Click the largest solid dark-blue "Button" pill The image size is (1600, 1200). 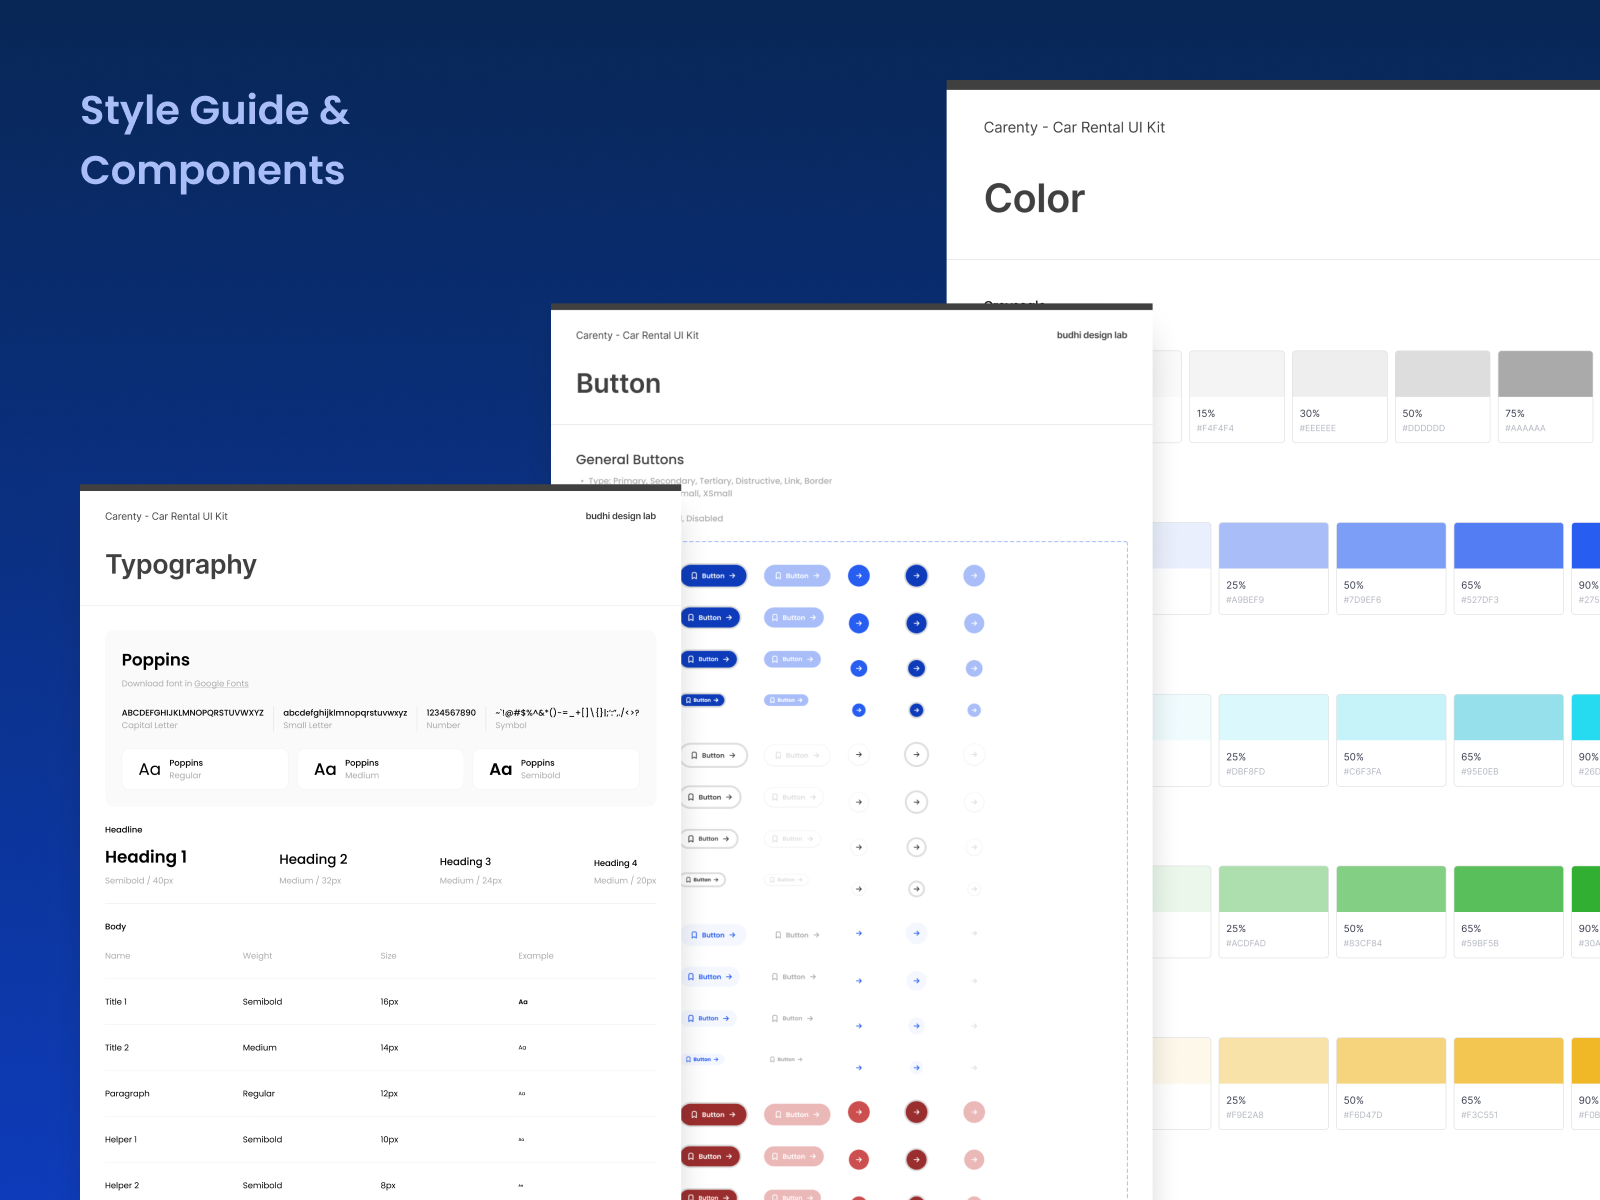(x=714, y=576)
